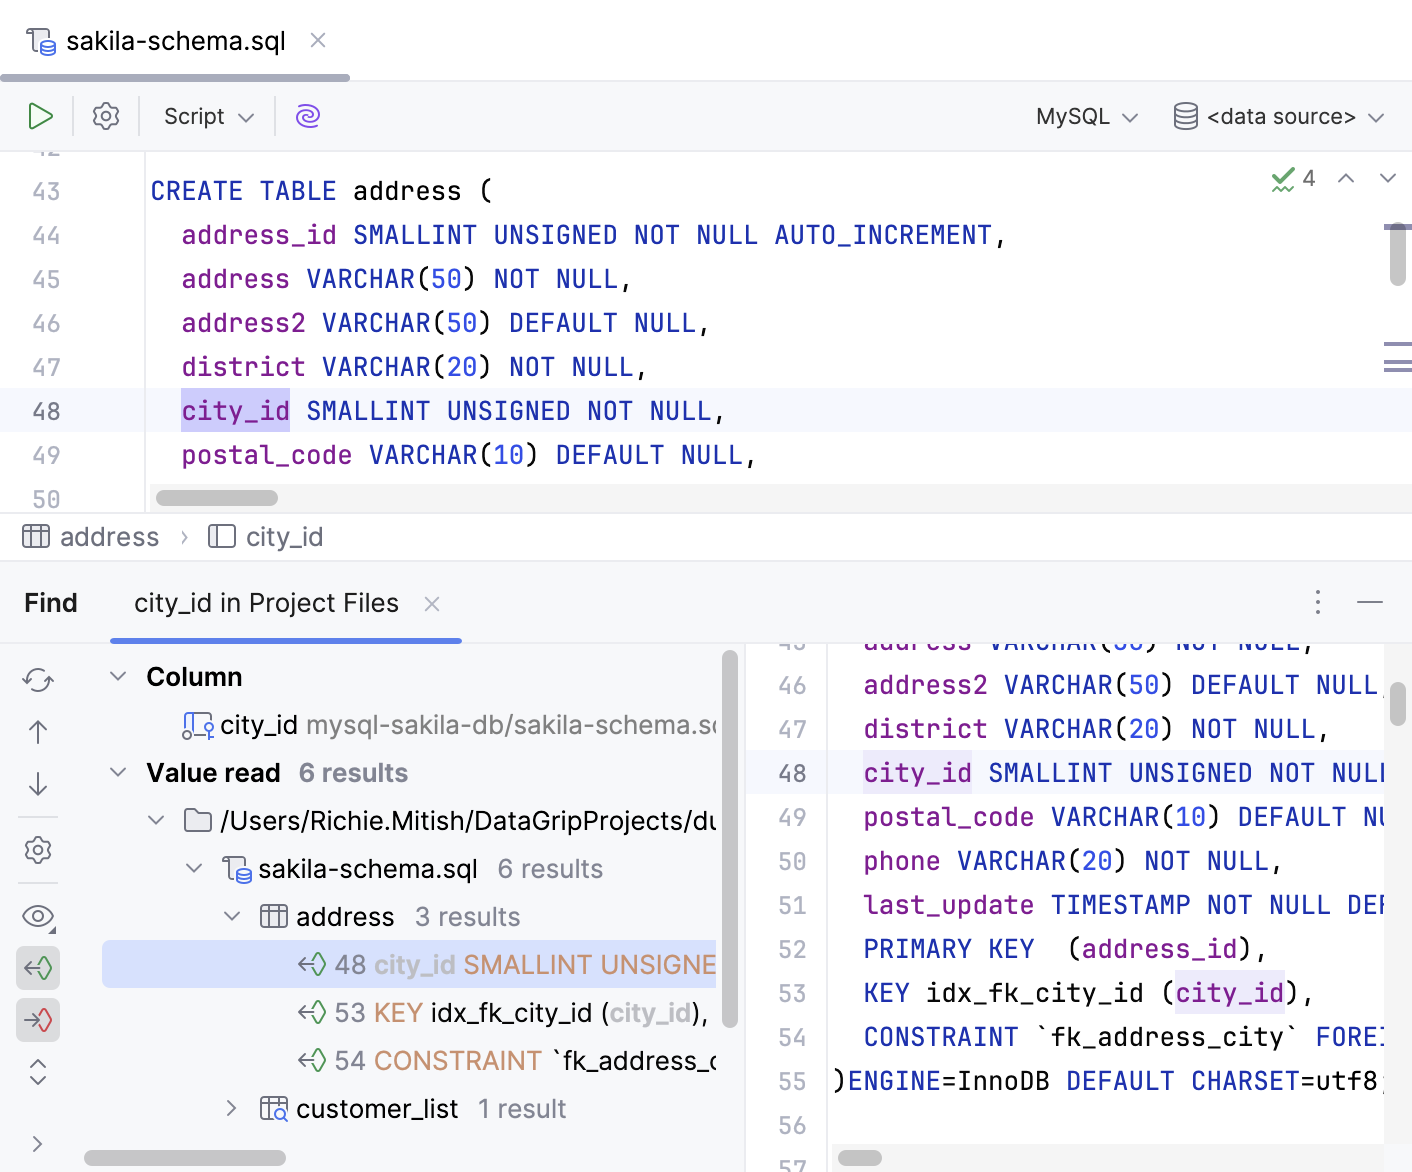Switch to the sakila-schema.sql editor tab
This screenshot has height=1172, width=1412.
click(x=160, y=41)
